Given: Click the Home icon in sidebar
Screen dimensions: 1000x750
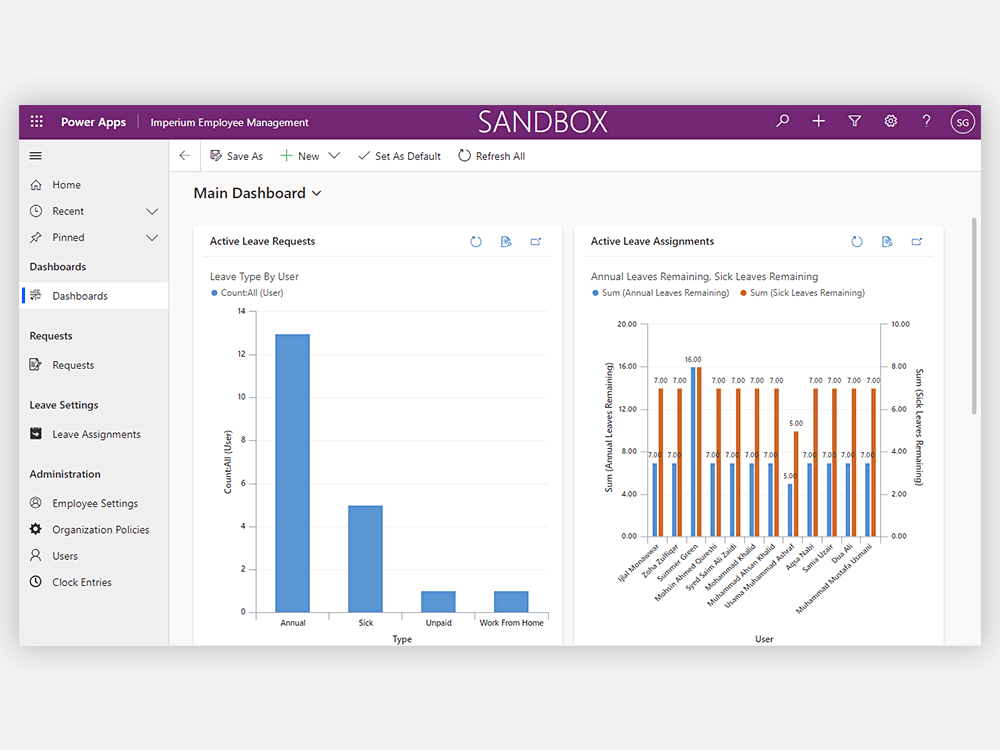Looking at the screenshot, I should click(36, 184).
